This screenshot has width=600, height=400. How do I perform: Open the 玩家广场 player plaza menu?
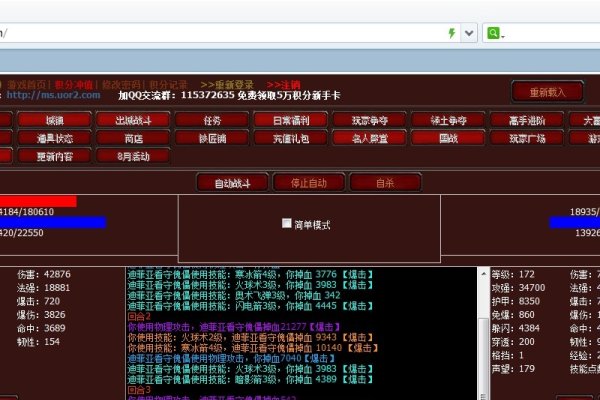coord(527,138)
